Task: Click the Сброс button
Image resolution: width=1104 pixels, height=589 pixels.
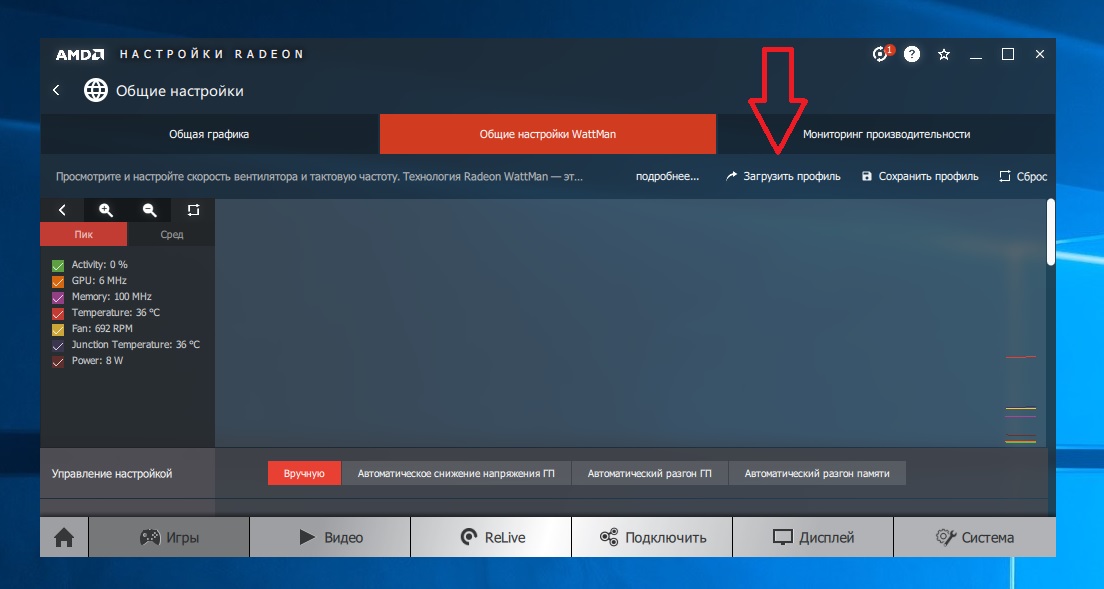Action: click(1023, 177)
